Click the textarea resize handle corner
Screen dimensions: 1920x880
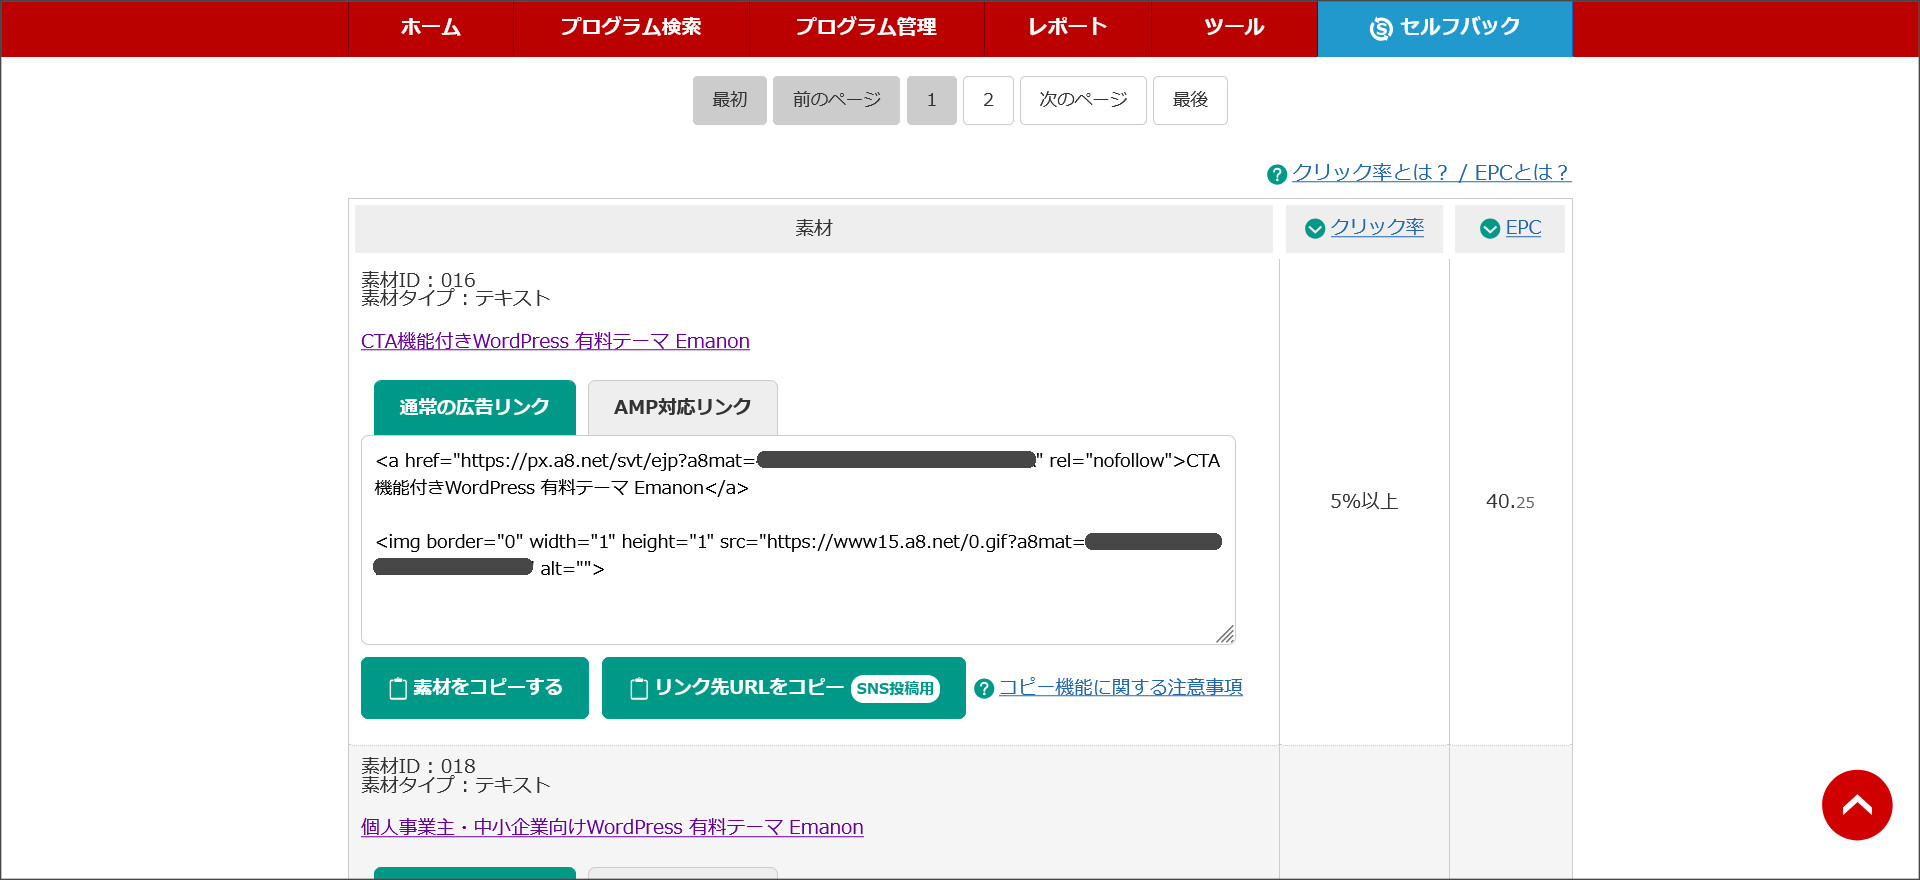[1225, 634]
